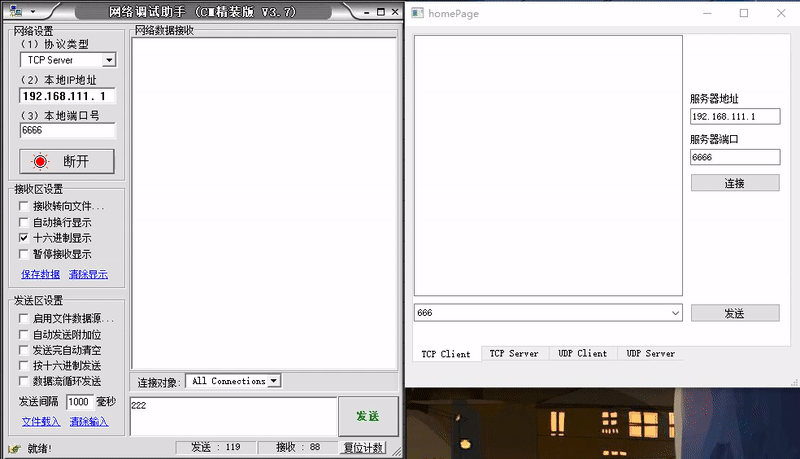The height and width of the screenshot is (459, 800).
Task: Click the ready status icon in status bar
Action: click(13, 448)
